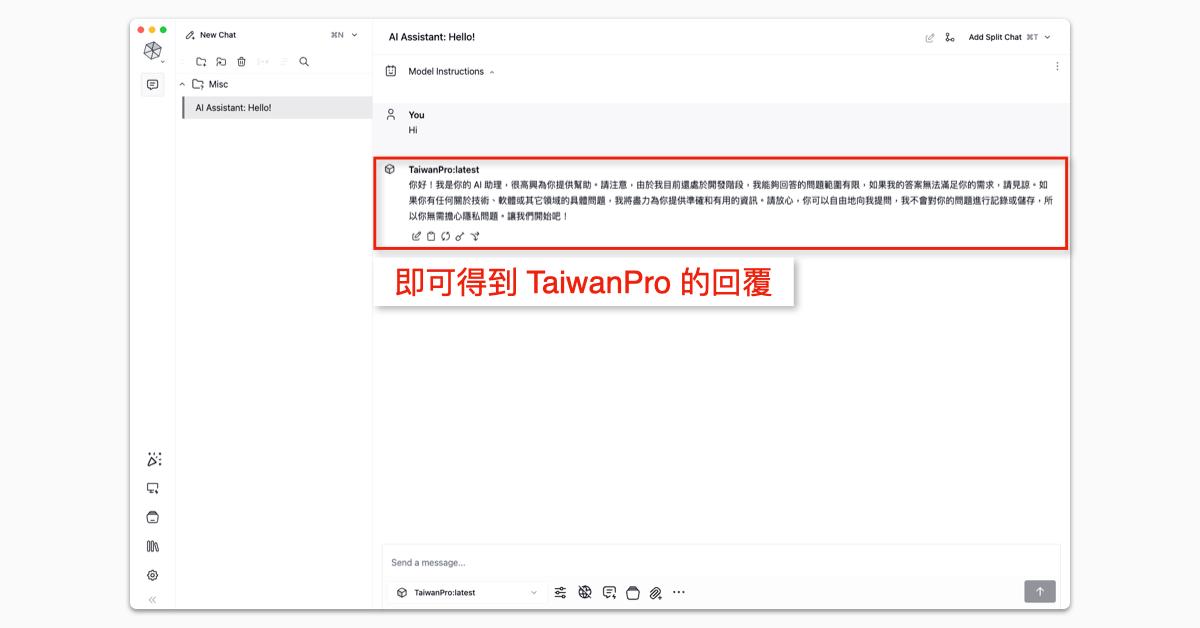Open dropdown next to Add Split Chat
Viewport: 1200px width, 628px height.
pyautogui.click(x=1047, y=37)
